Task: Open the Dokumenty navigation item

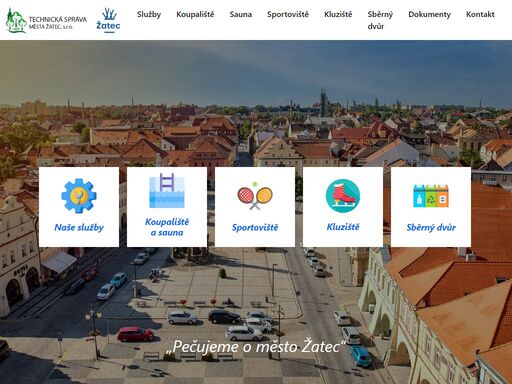Action: point(430,14)
